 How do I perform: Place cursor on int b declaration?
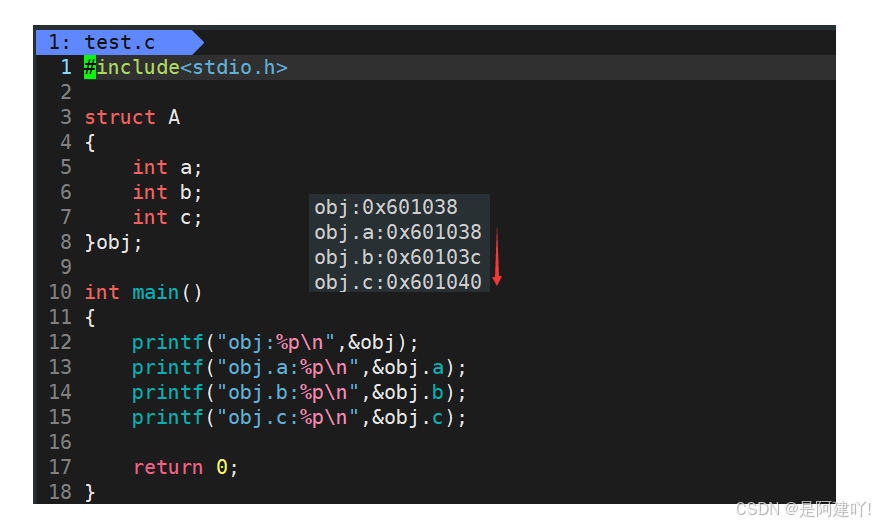[167, 193]
